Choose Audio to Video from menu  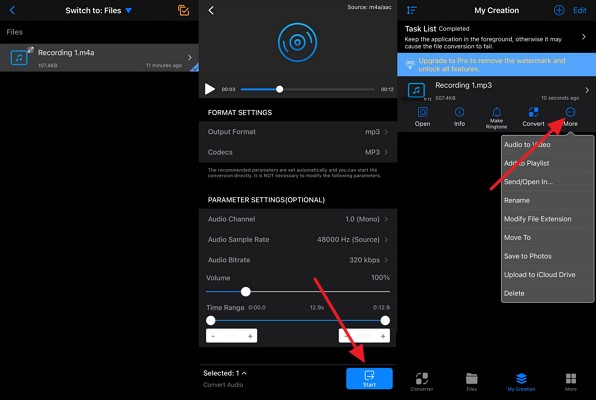tap(547, 145)
